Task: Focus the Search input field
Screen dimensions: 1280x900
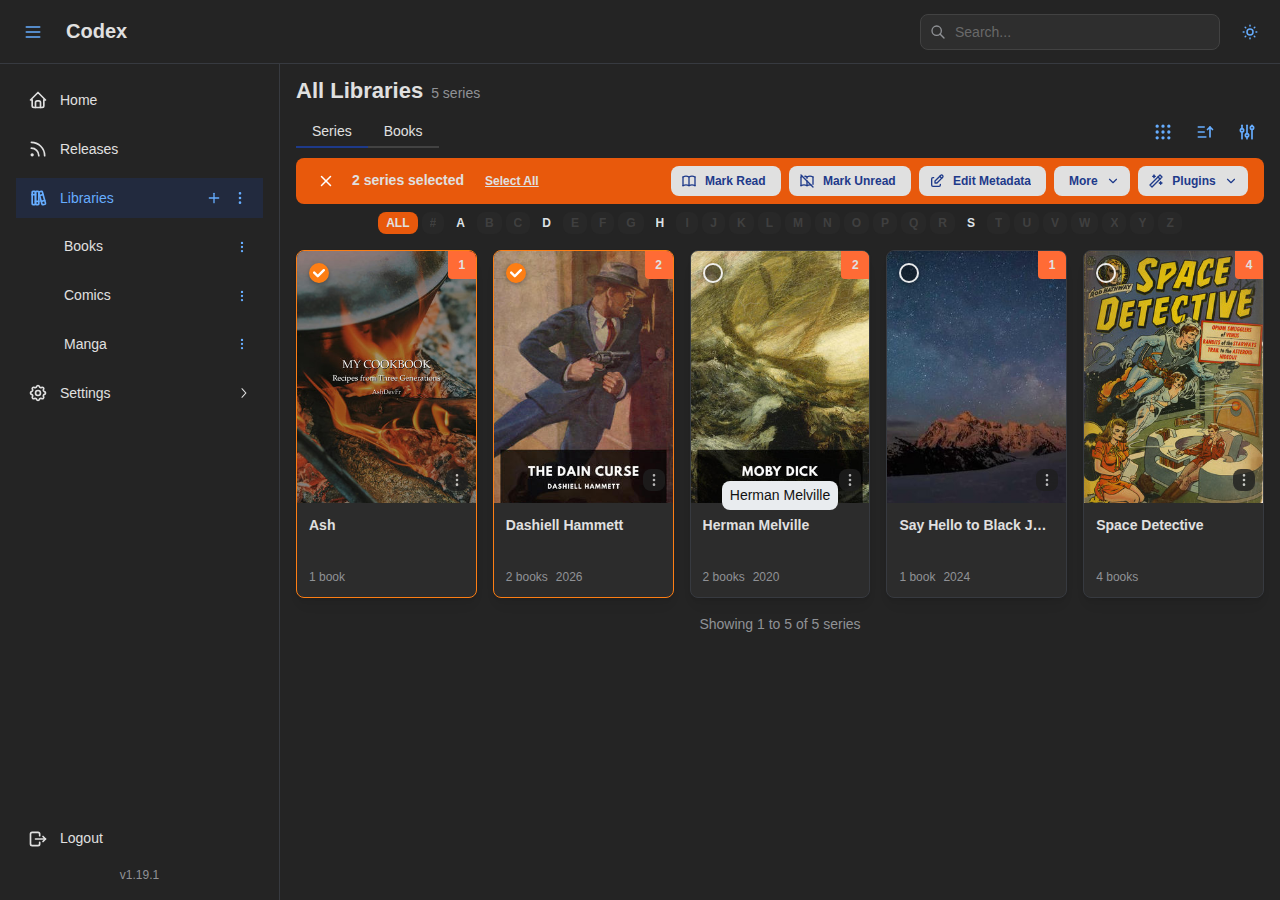Action: point(1070,32)
